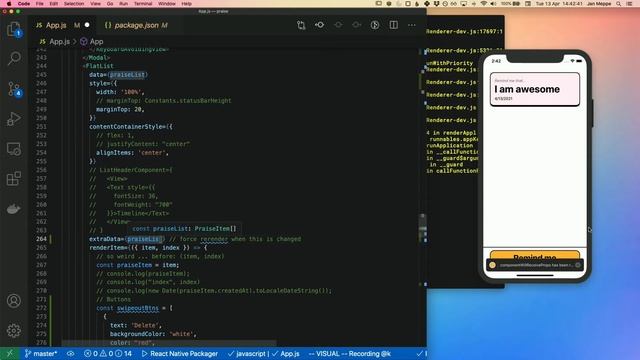Click React Native Packager in status bar
640x360 pixels.
click(x=180, y=353)
